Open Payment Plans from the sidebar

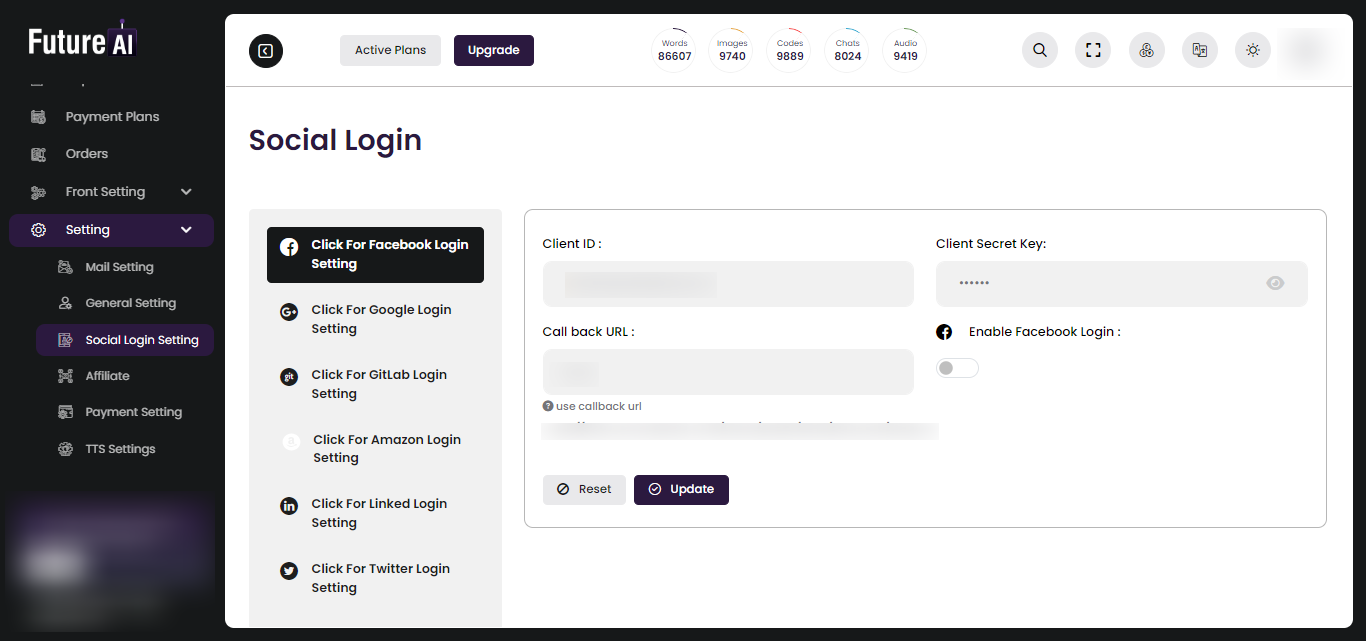(x=111, y=116)
